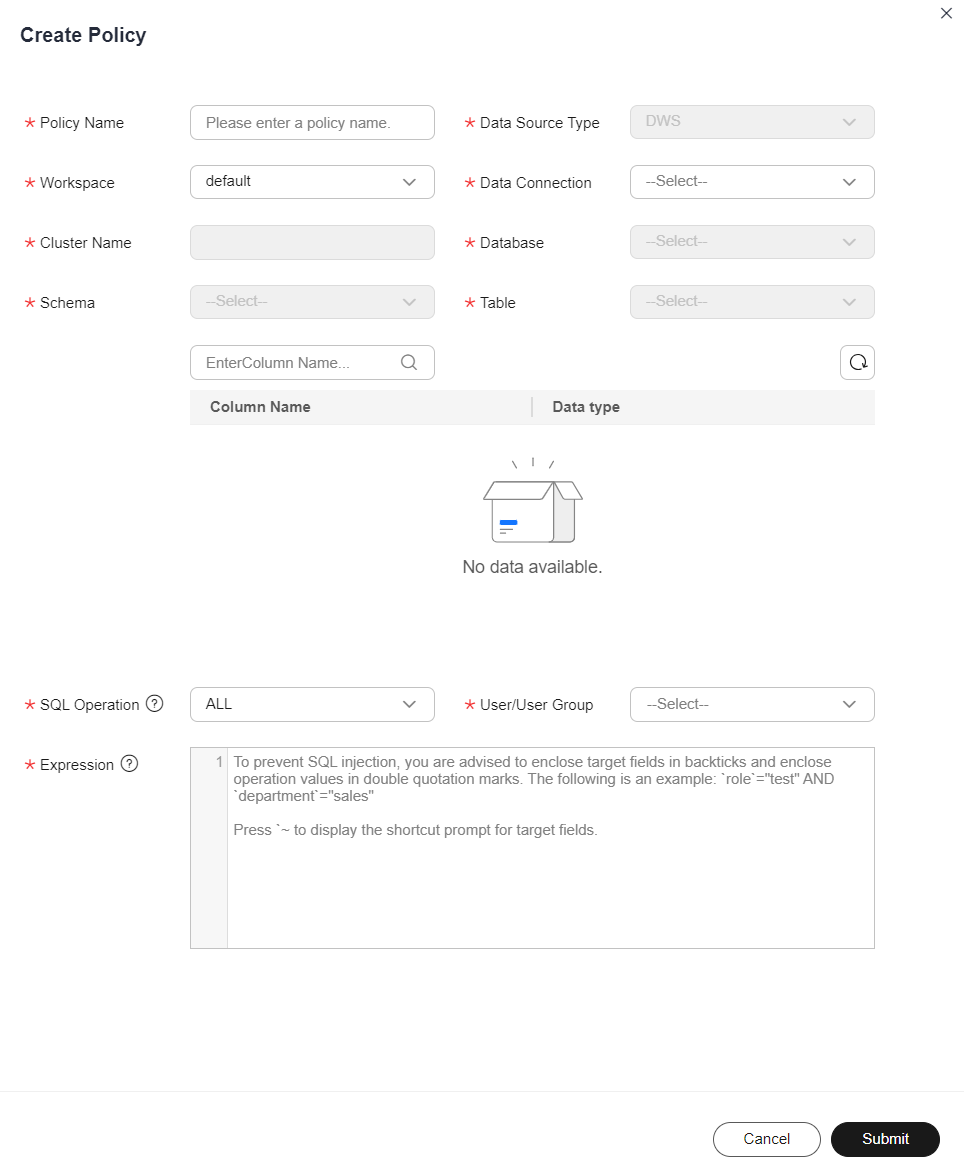Open the Schema select dropdown
The width and height of the screenshot is (964, 1173).
(312, 301)
